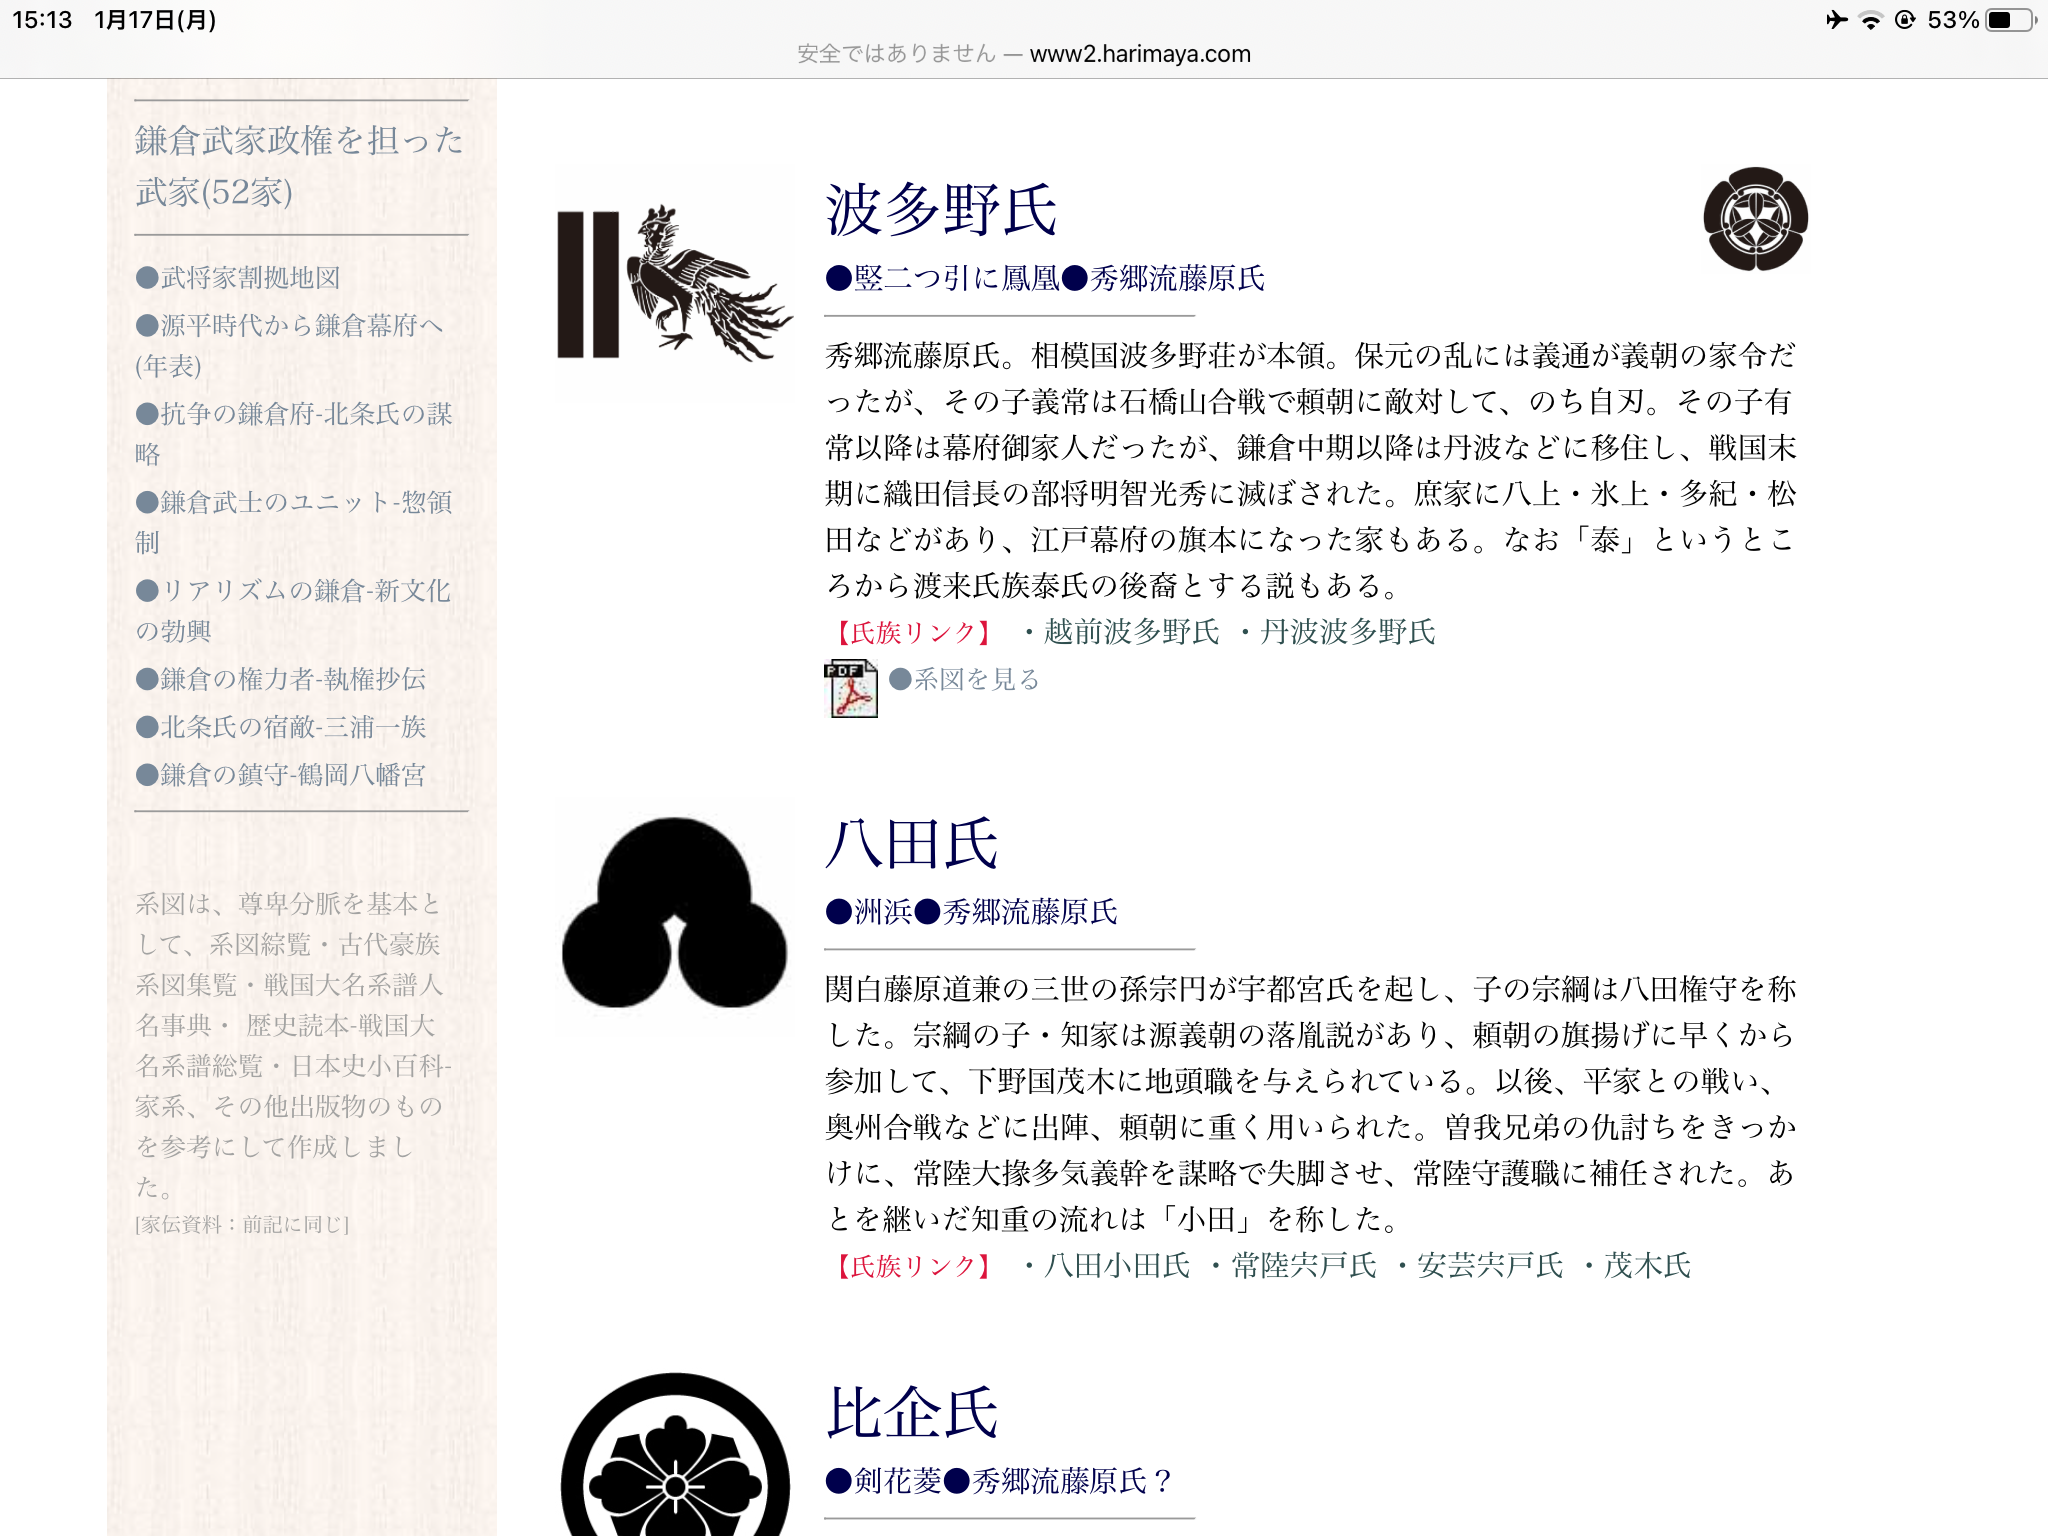The width and height of the screenshot is (2048, 1536).
Task: Click the round crest icon at top right
Action: (1755, 219)
